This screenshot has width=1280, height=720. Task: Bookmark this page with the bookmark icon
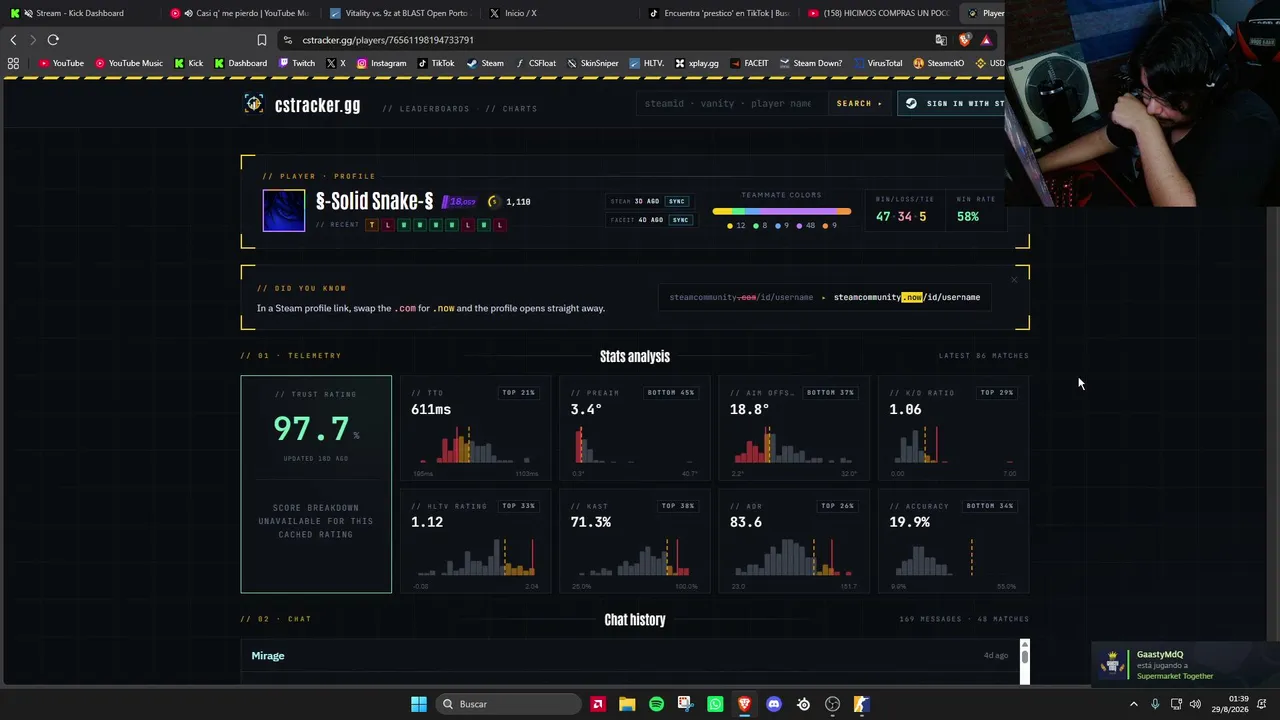coord(262,40)
